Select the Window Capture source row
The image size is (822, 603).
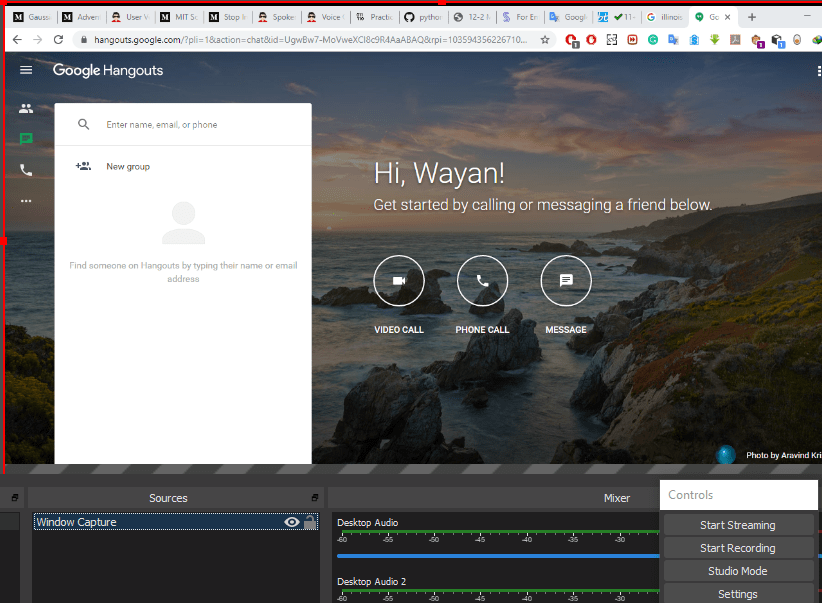[176, 522]
